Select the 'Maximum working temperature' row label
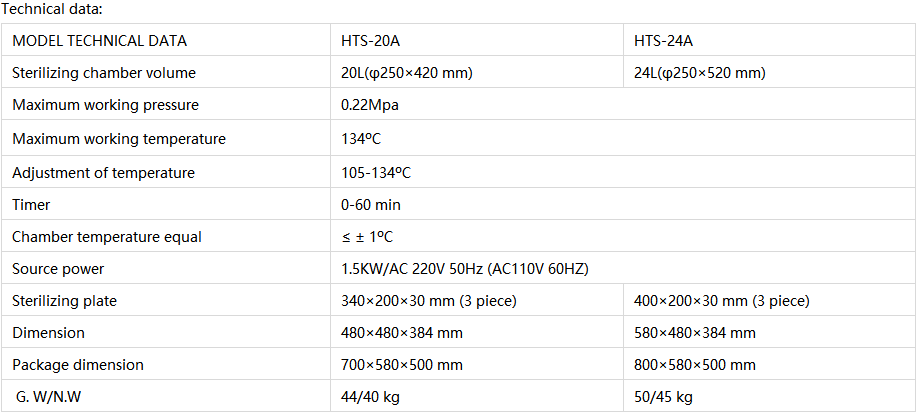 (119, 139)
